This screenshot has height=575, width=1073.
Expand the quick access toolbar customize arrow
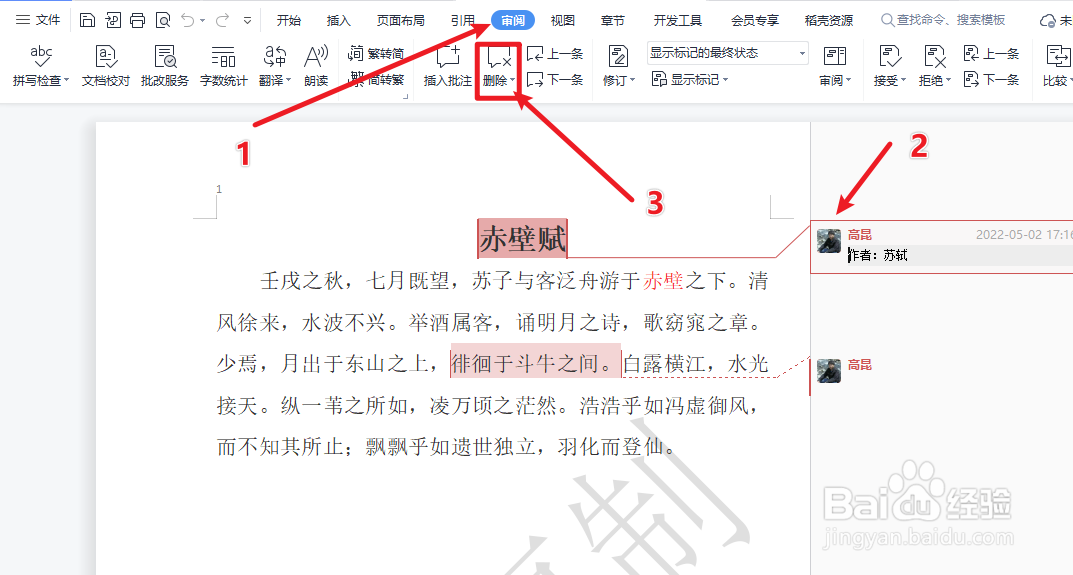248,21
